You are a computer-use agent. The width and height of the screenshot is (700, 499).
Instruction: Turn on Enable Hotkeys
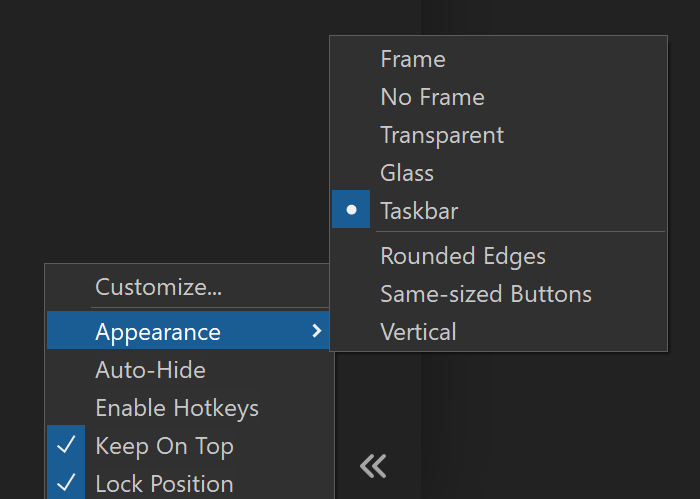[x=177, y=408]
